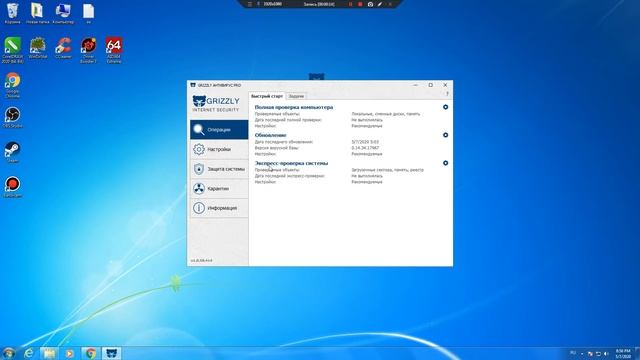This screenshot has width=640, height=360.
Task: Click the Обновление heading
Action: 271,135
